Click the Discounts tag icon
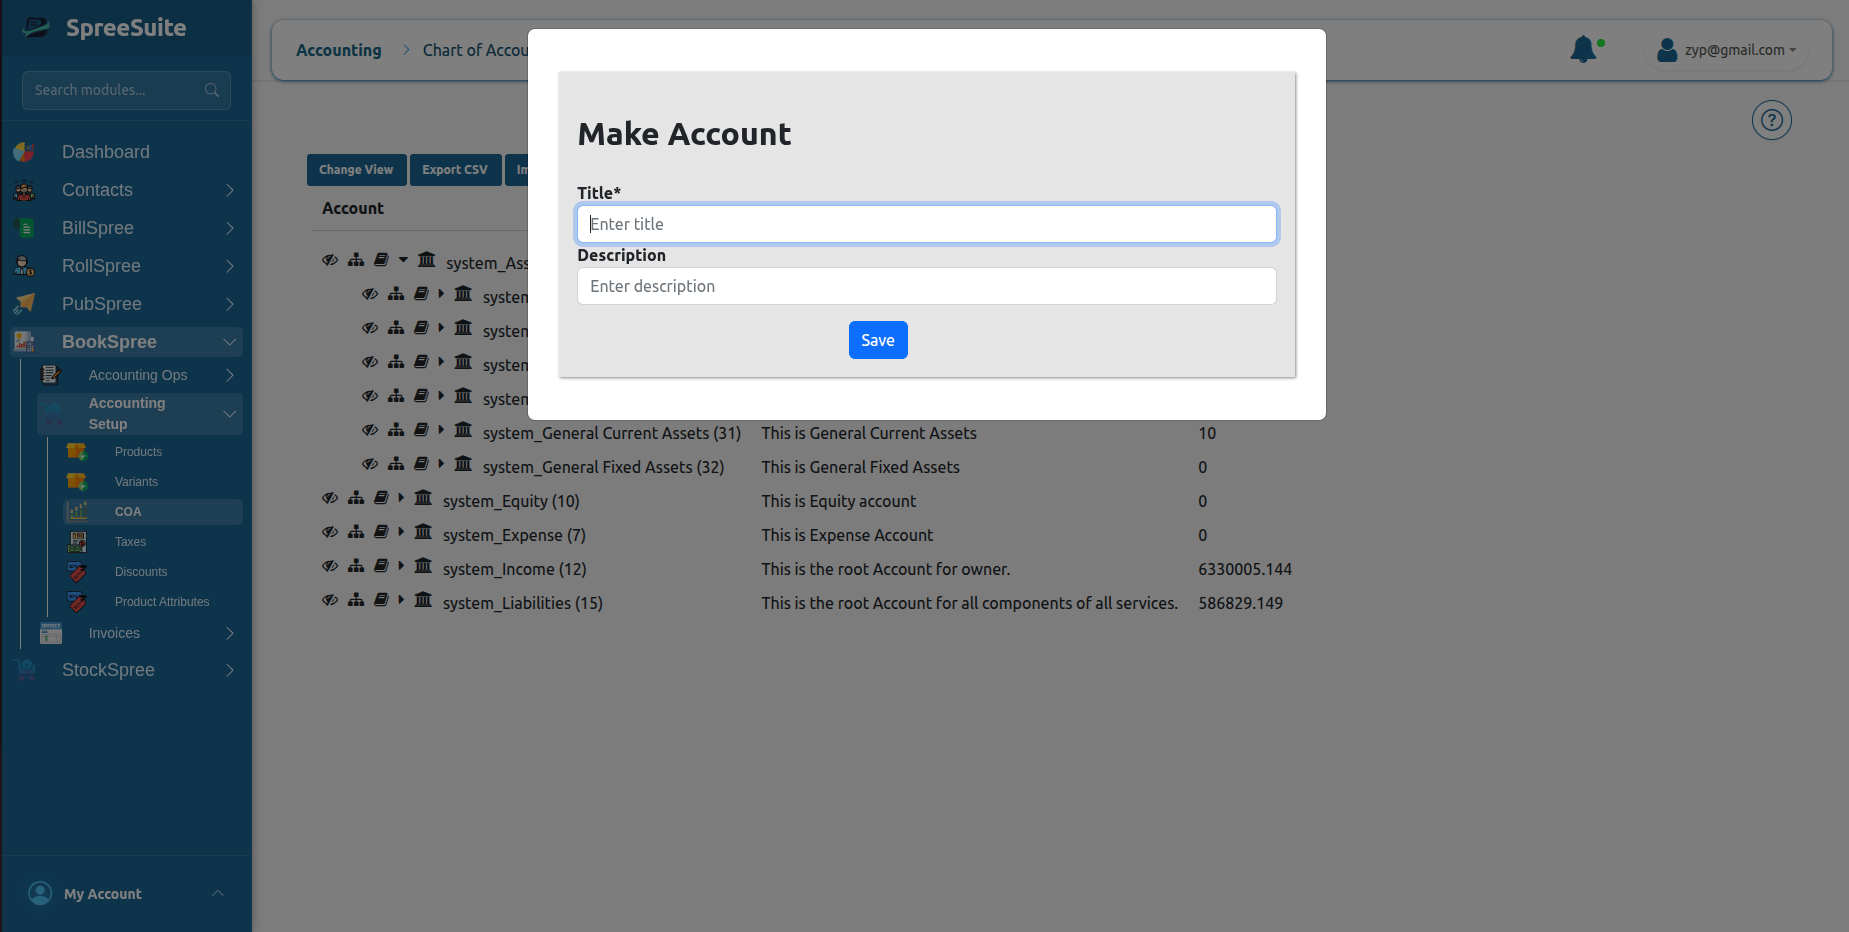 coord(77,572)
